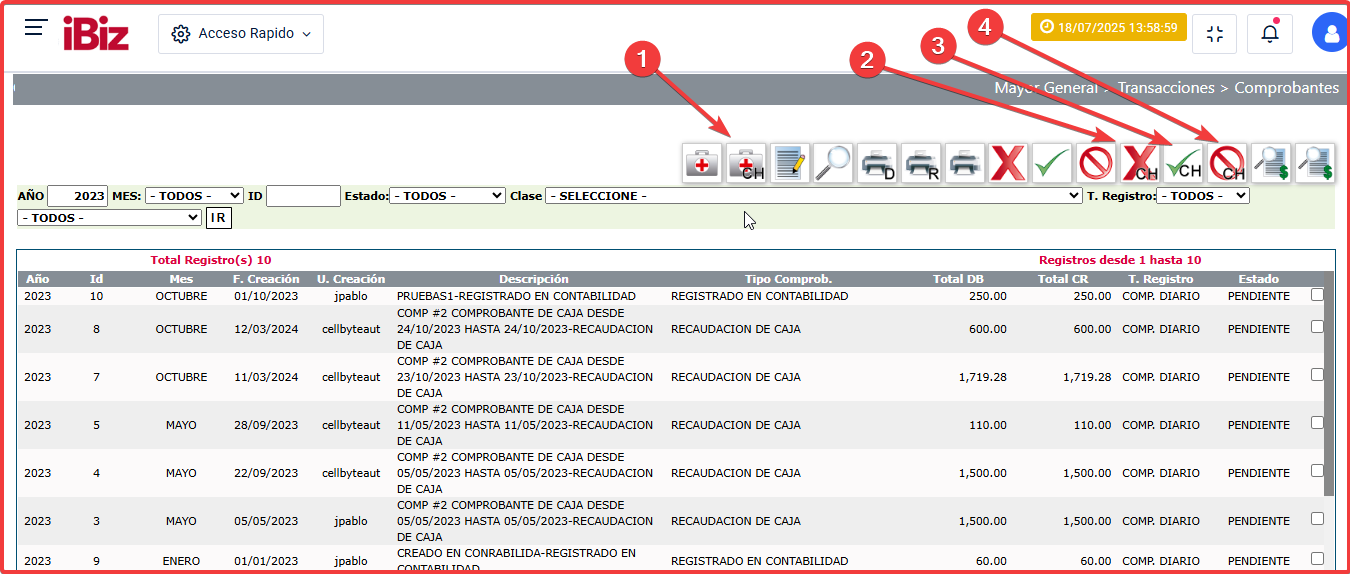Click the Total CR column header
This screenshot has height=574, width=1350.
click(x=1063, y=279)
